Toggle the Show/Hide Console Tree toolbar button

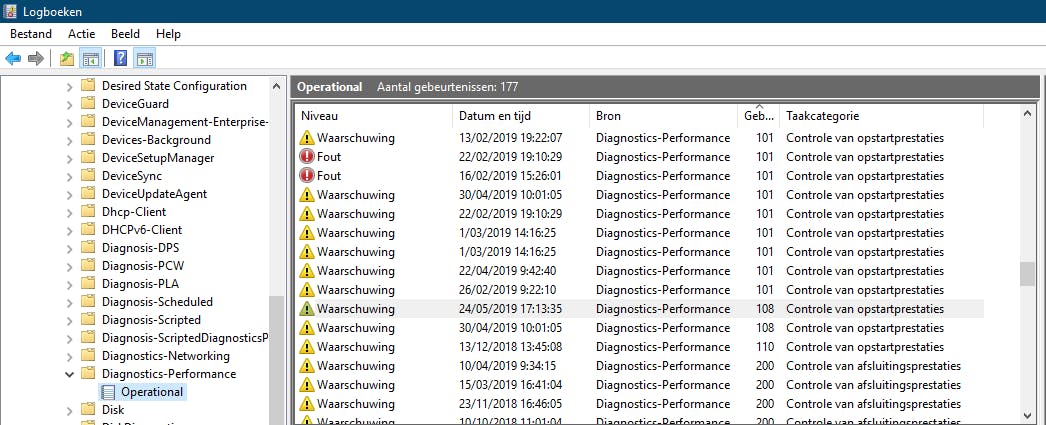pos(90,58)
